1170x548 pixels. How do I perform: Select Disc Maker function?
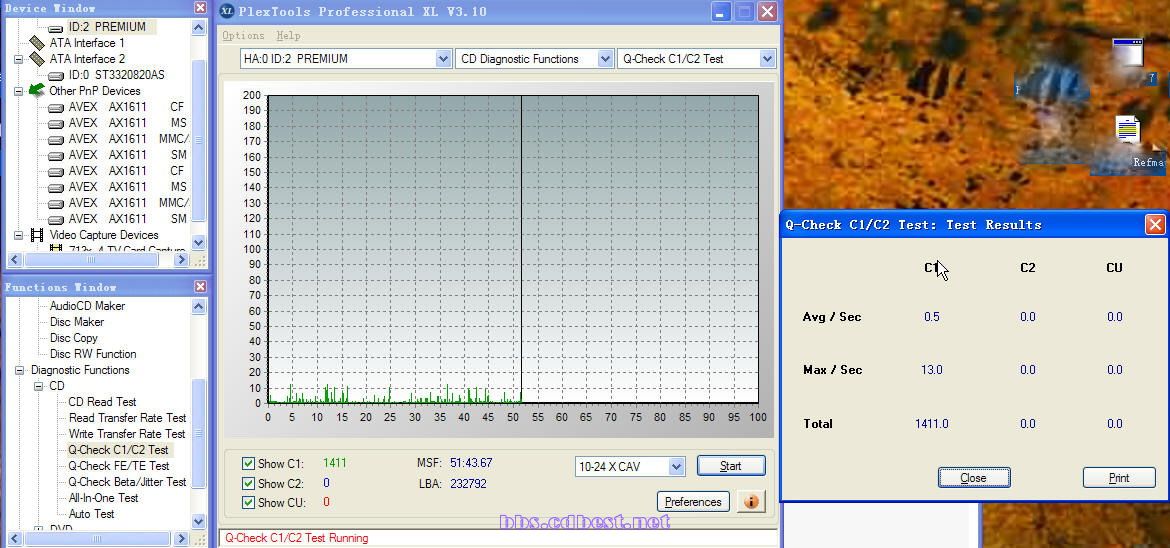77,322
